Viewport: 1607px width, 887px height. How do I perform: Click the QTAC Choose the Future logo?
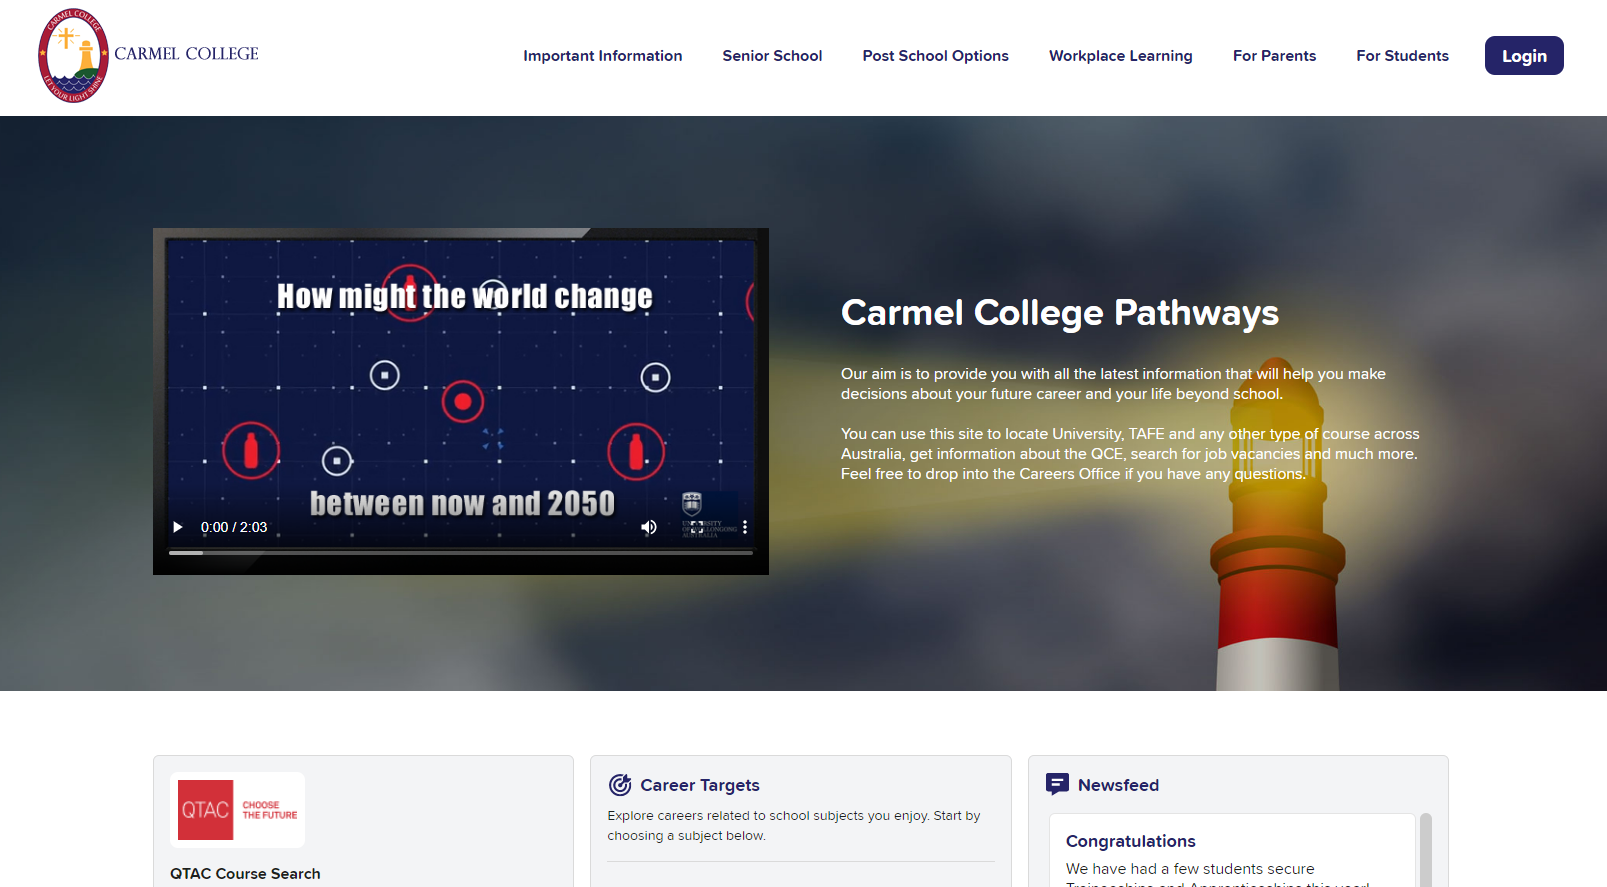click(x=238, y=810)
